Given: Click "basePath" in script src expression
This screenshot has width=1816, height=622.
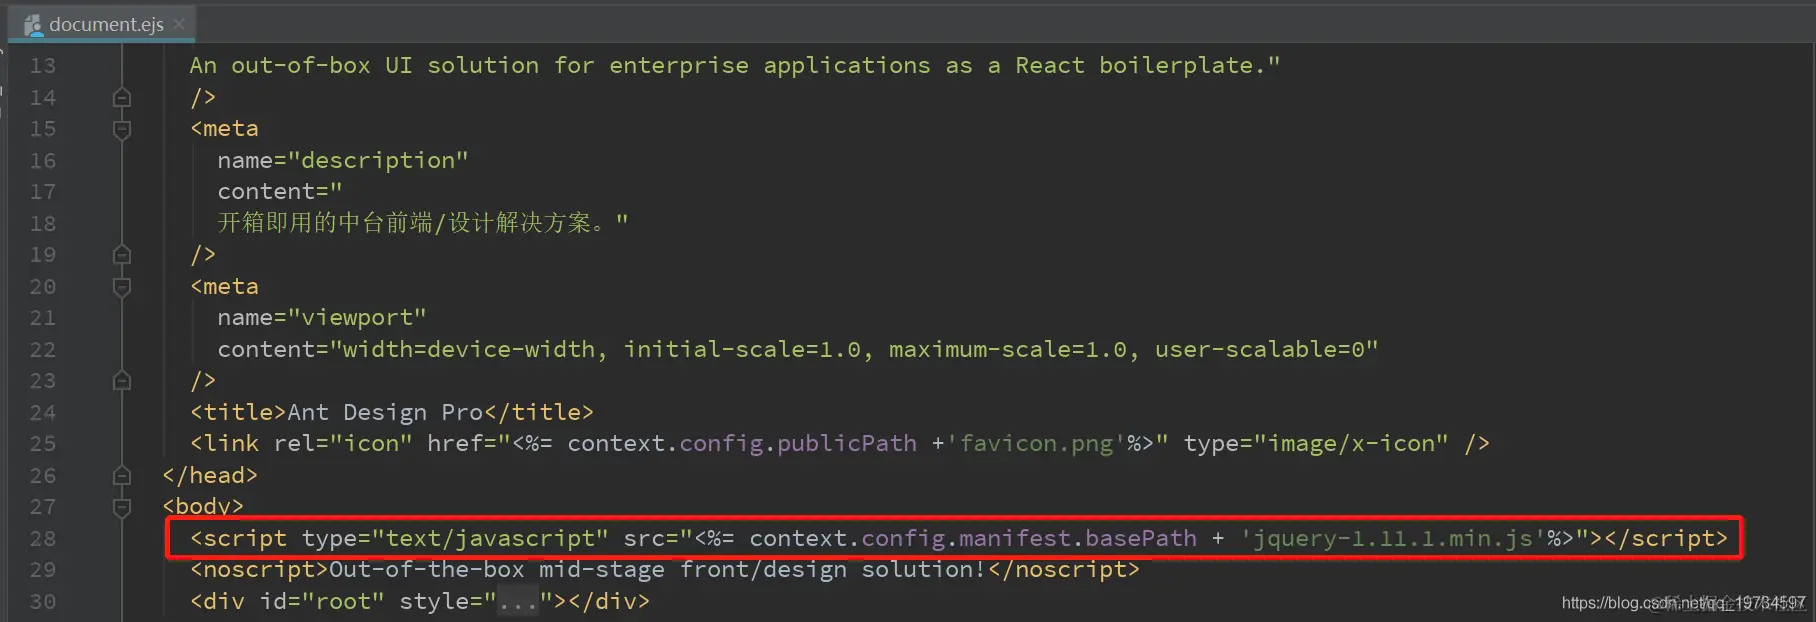Looking at the screenshot, I should [x=1140, y=539].
